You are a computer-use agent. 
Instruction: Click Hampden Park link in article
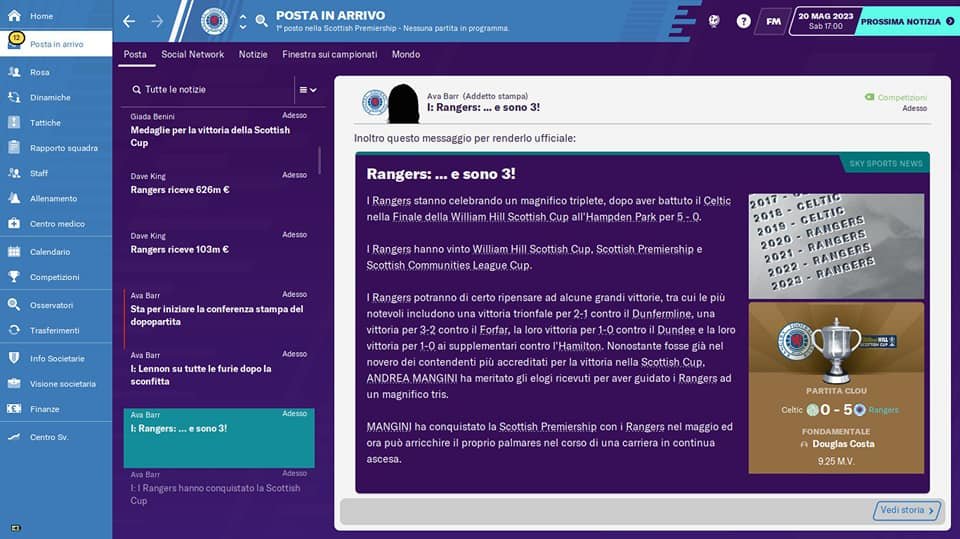[621, 217]
